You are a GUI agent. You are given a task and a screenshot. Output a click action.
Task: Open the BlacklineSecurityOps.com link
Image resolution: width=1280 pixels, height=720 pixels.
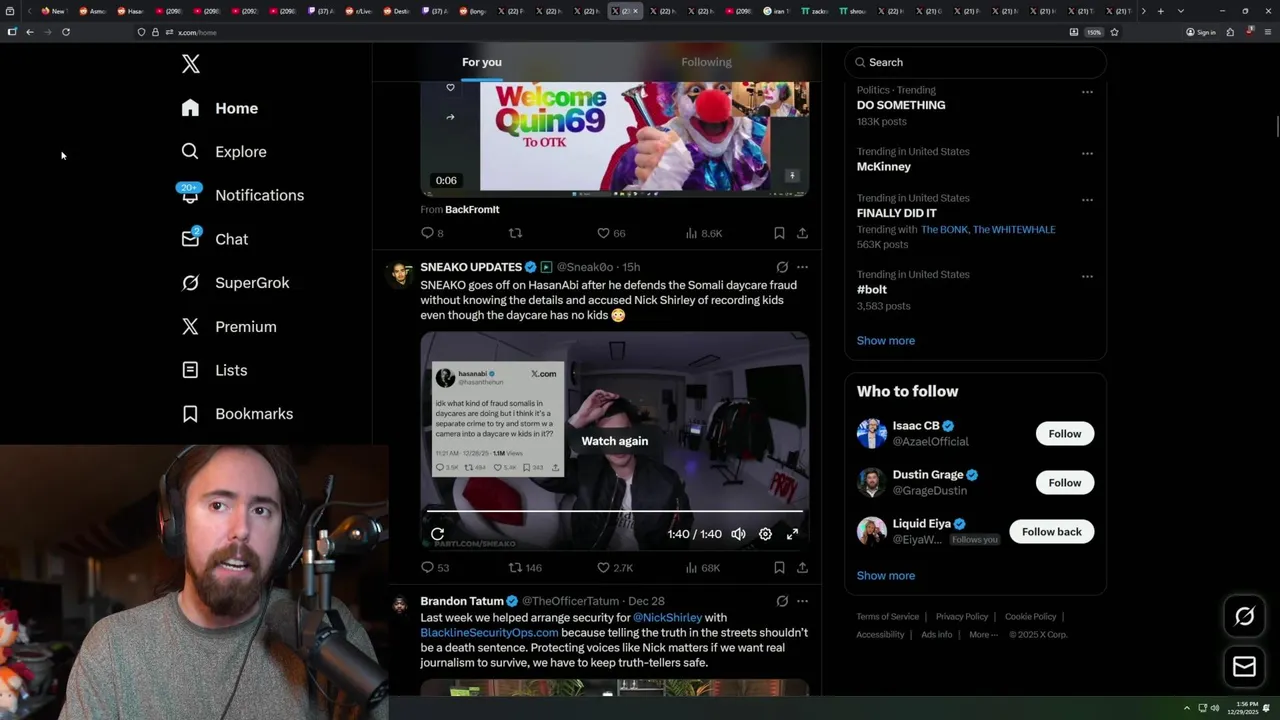pyautogui.click(x=490, y=633)
